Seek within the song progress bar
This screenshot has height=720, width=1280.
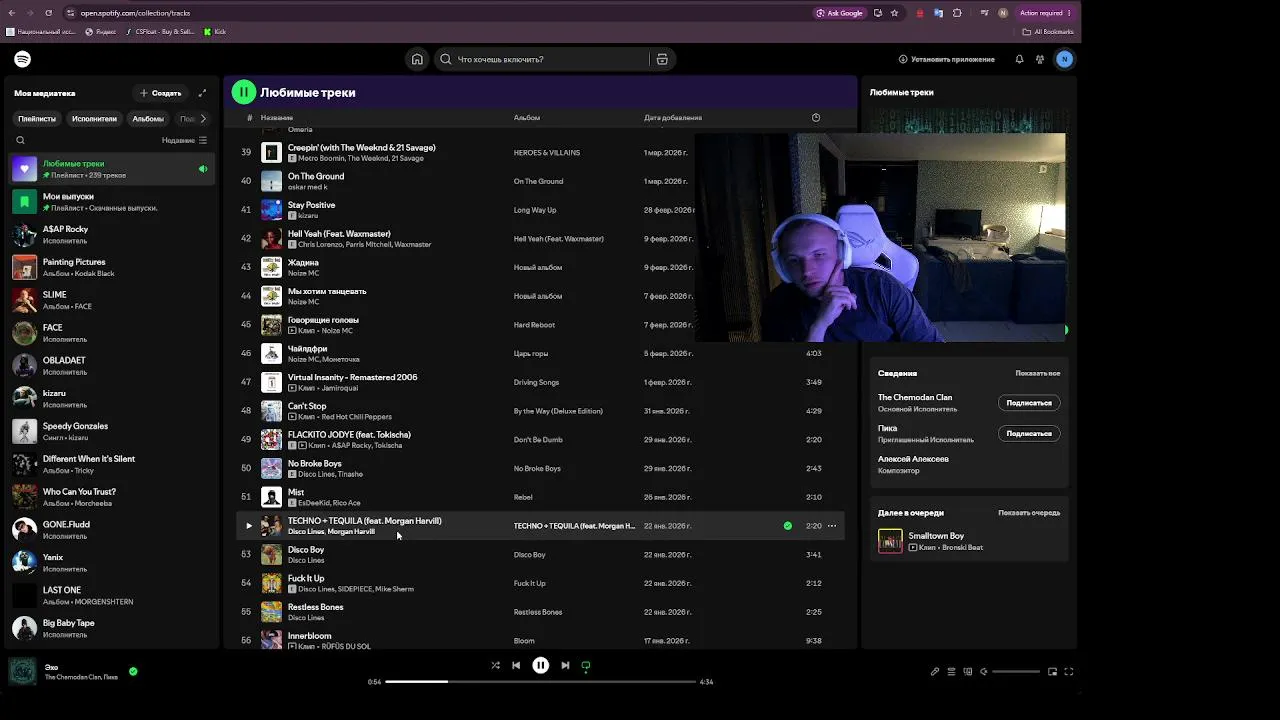click(540, 682)
